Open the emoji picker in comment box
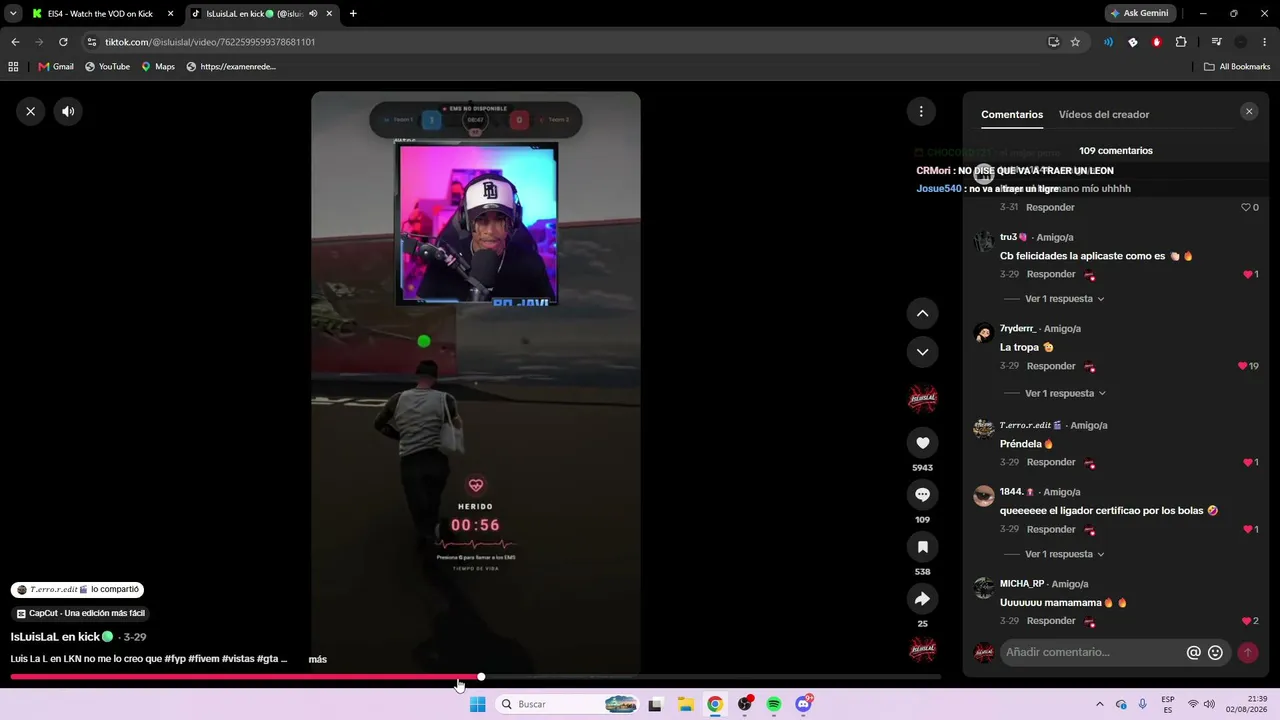 1215,653
